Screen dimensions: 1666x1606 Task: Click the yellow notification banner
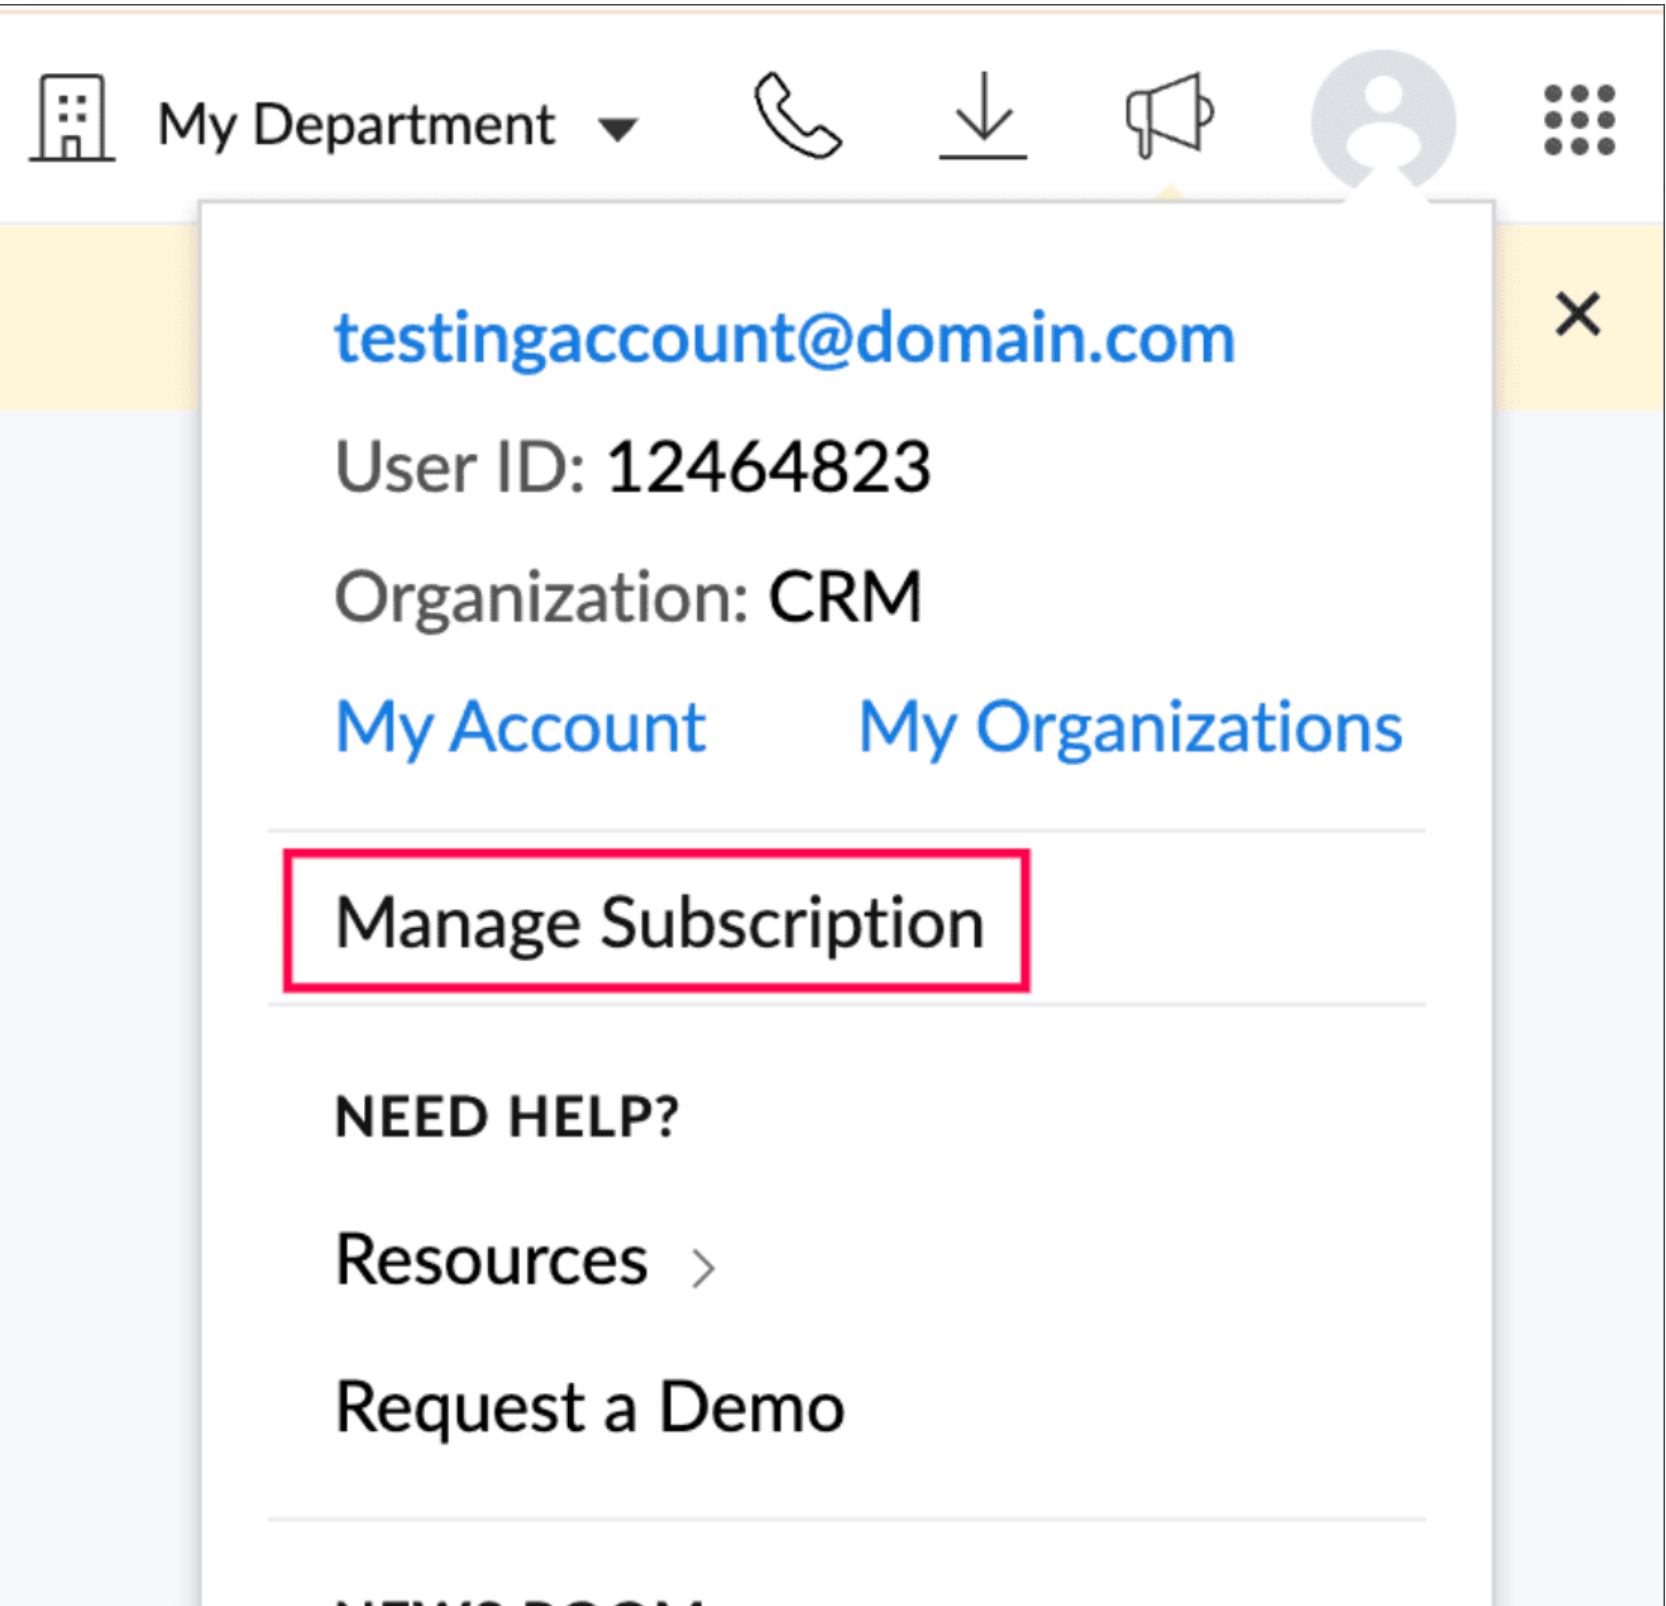tap(98, 316)
